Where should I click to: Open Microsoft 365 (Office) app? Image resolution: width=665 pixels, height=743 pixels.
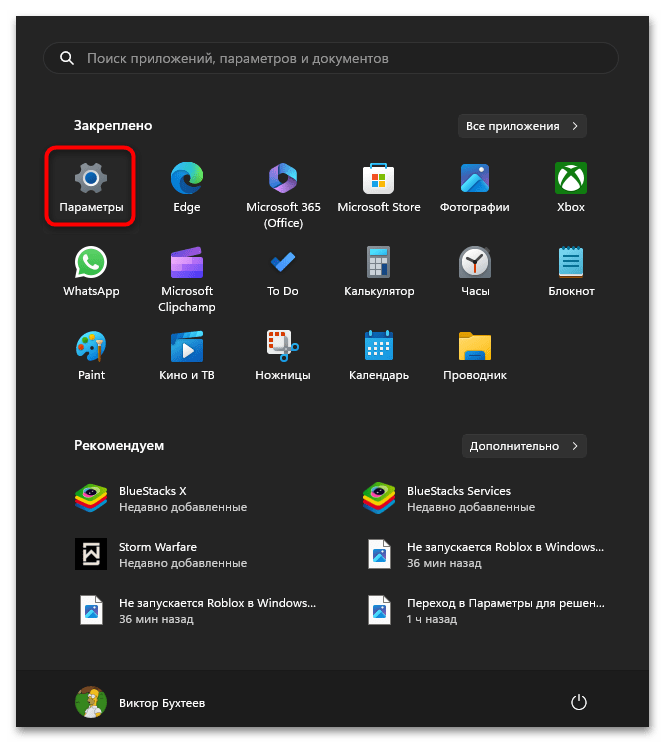tap(283, 195)
